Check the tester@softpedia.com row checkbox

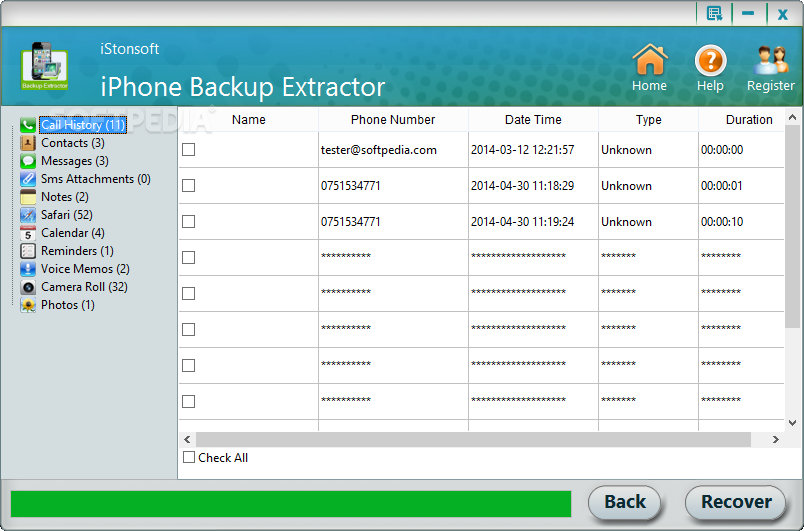tap(189, 150)
